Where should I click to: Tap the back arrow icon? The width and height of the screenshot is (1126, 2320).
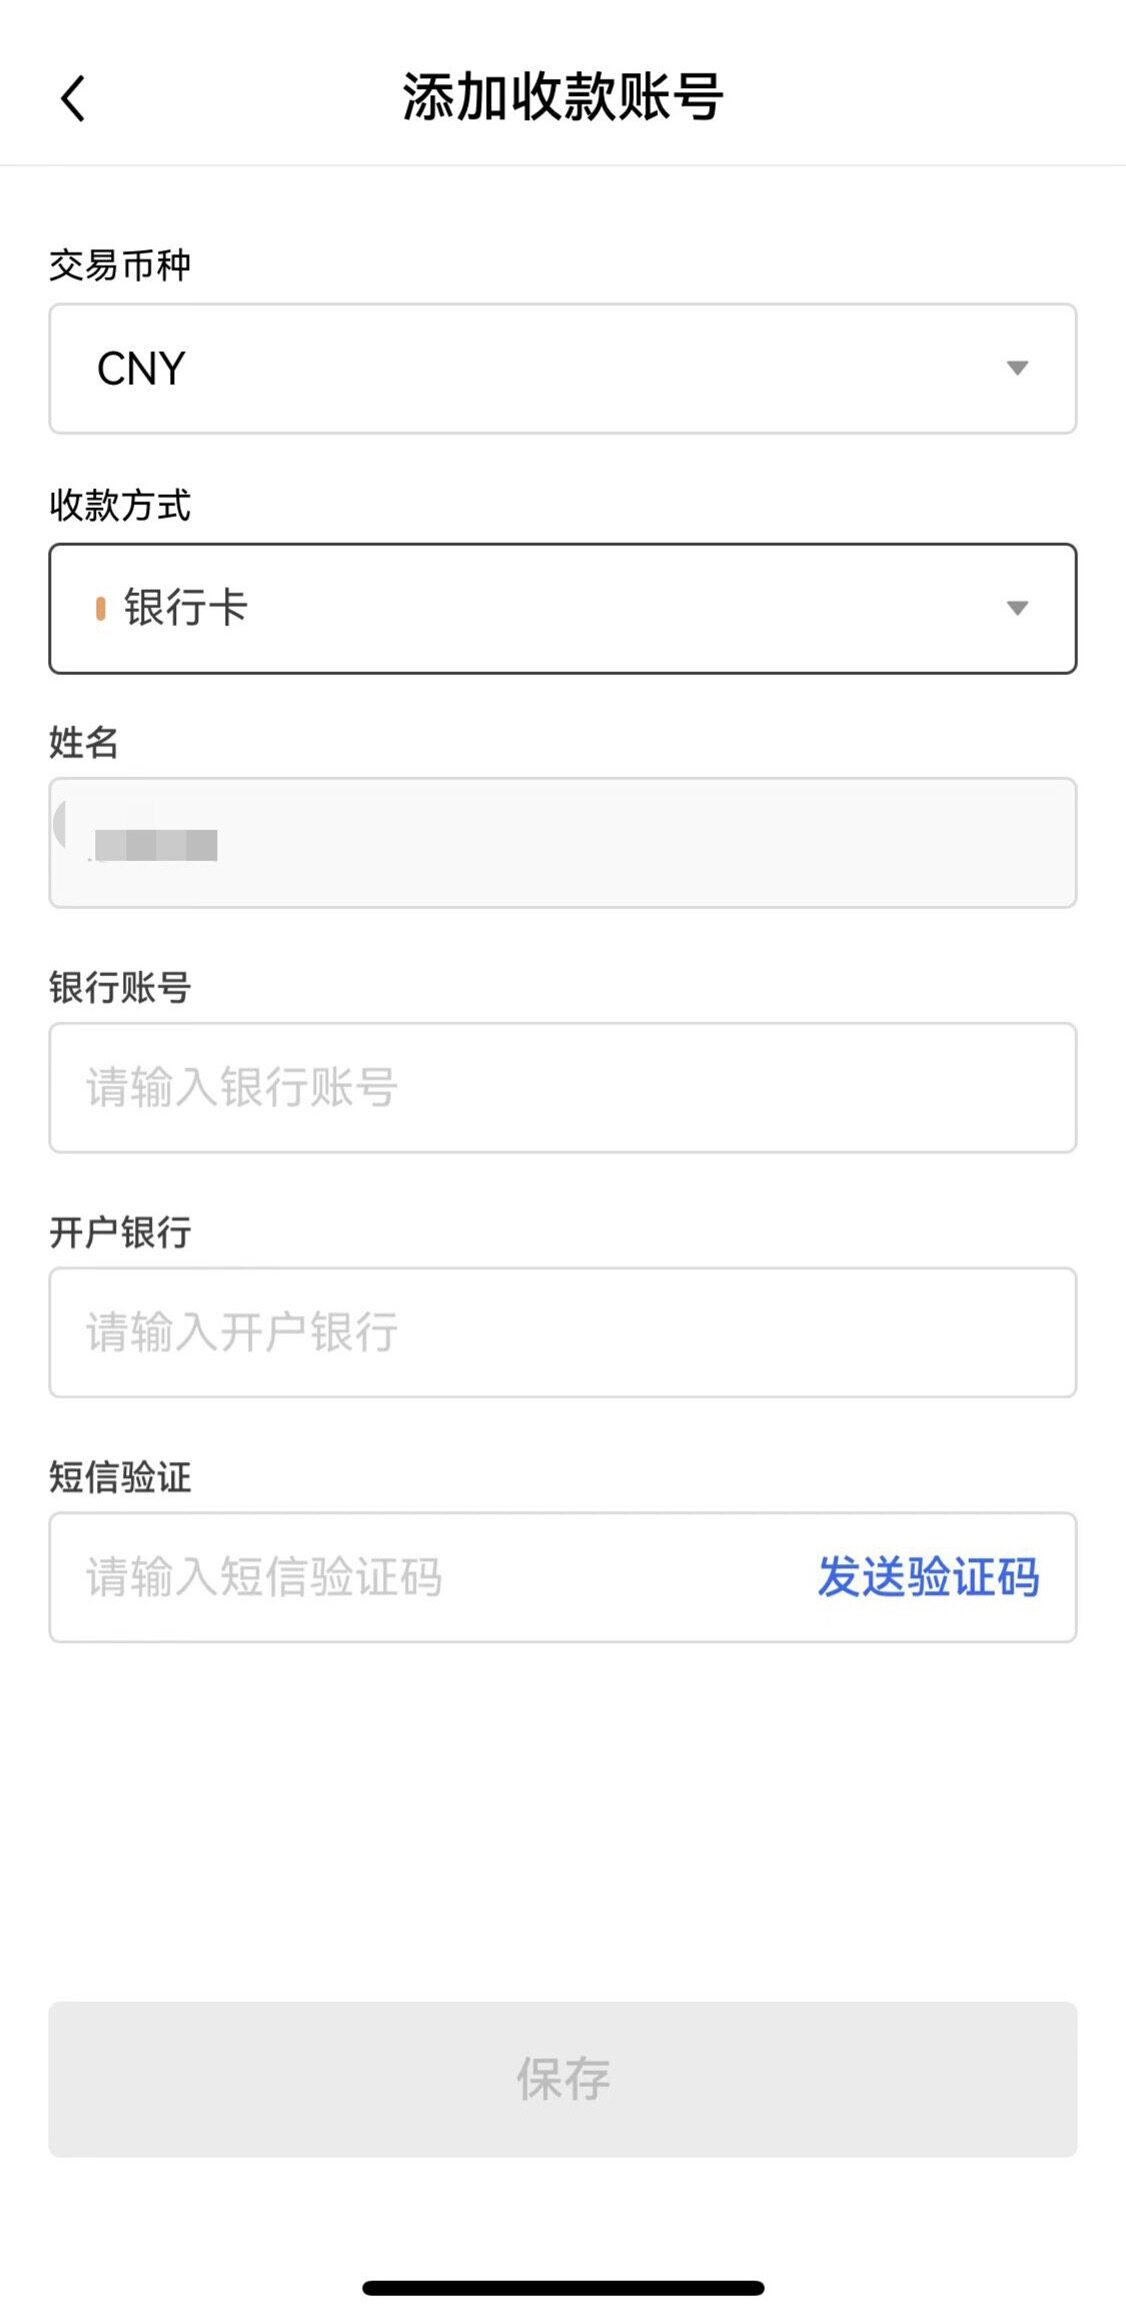(73, 99)
